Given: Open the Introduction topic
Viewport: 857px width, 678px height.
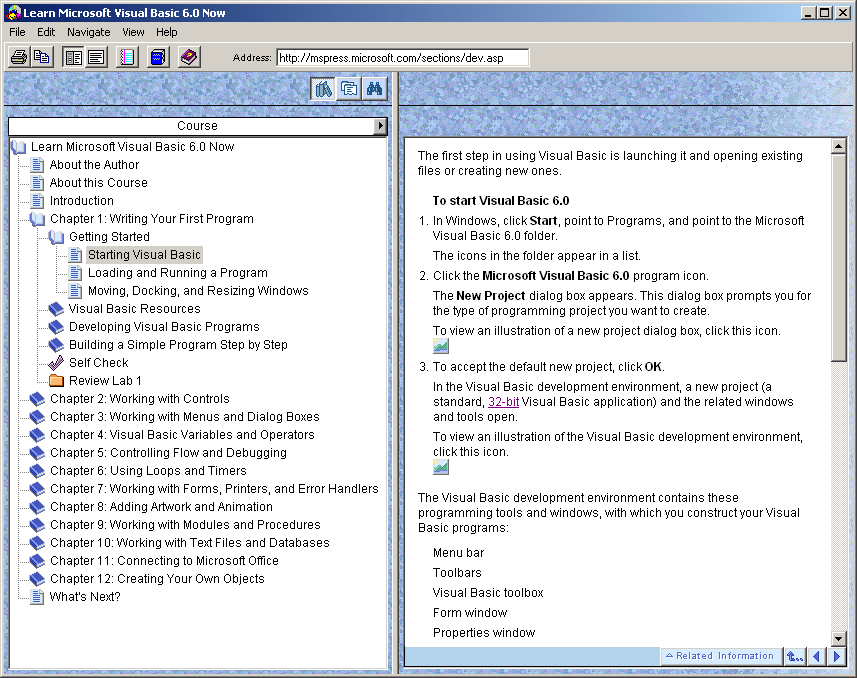Looking at the screenshot, I should coord(81,201).
